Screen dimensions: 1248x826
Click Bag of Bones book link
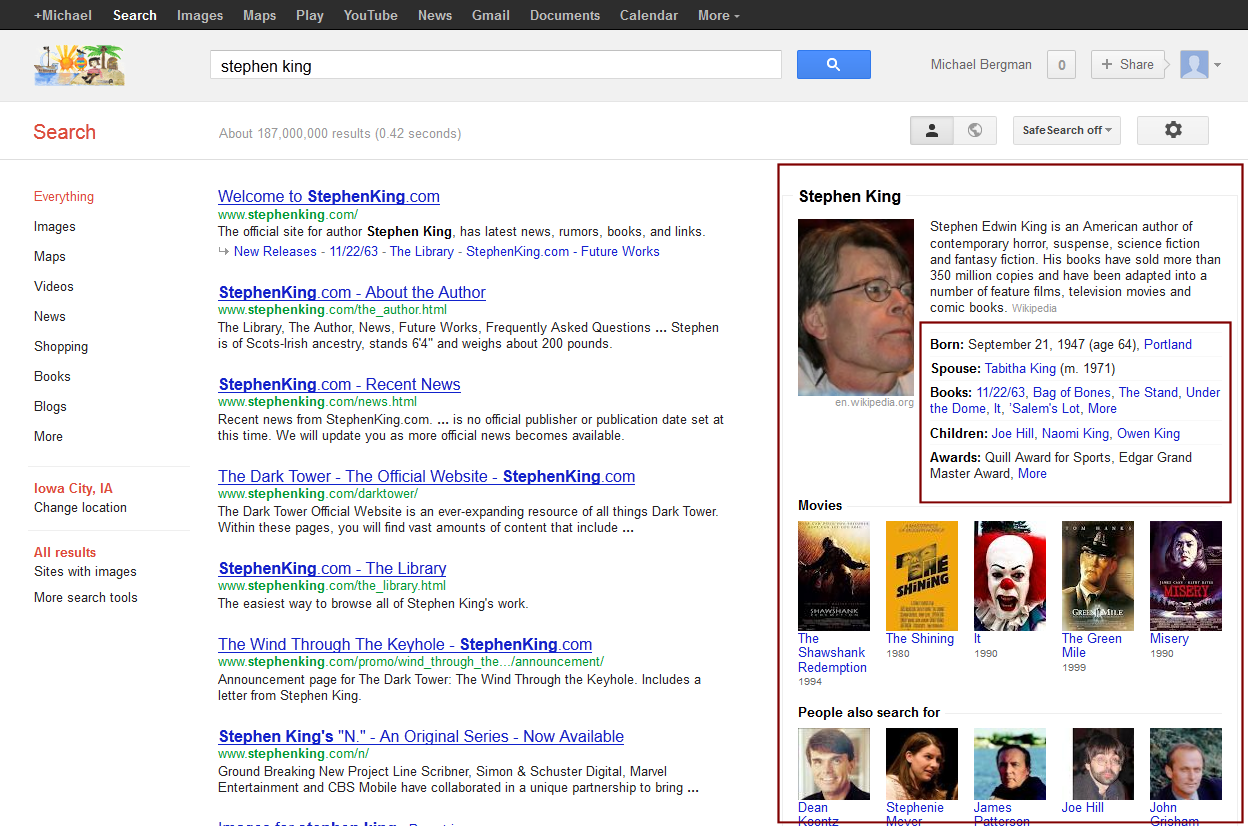click(x=1072, y=393)
